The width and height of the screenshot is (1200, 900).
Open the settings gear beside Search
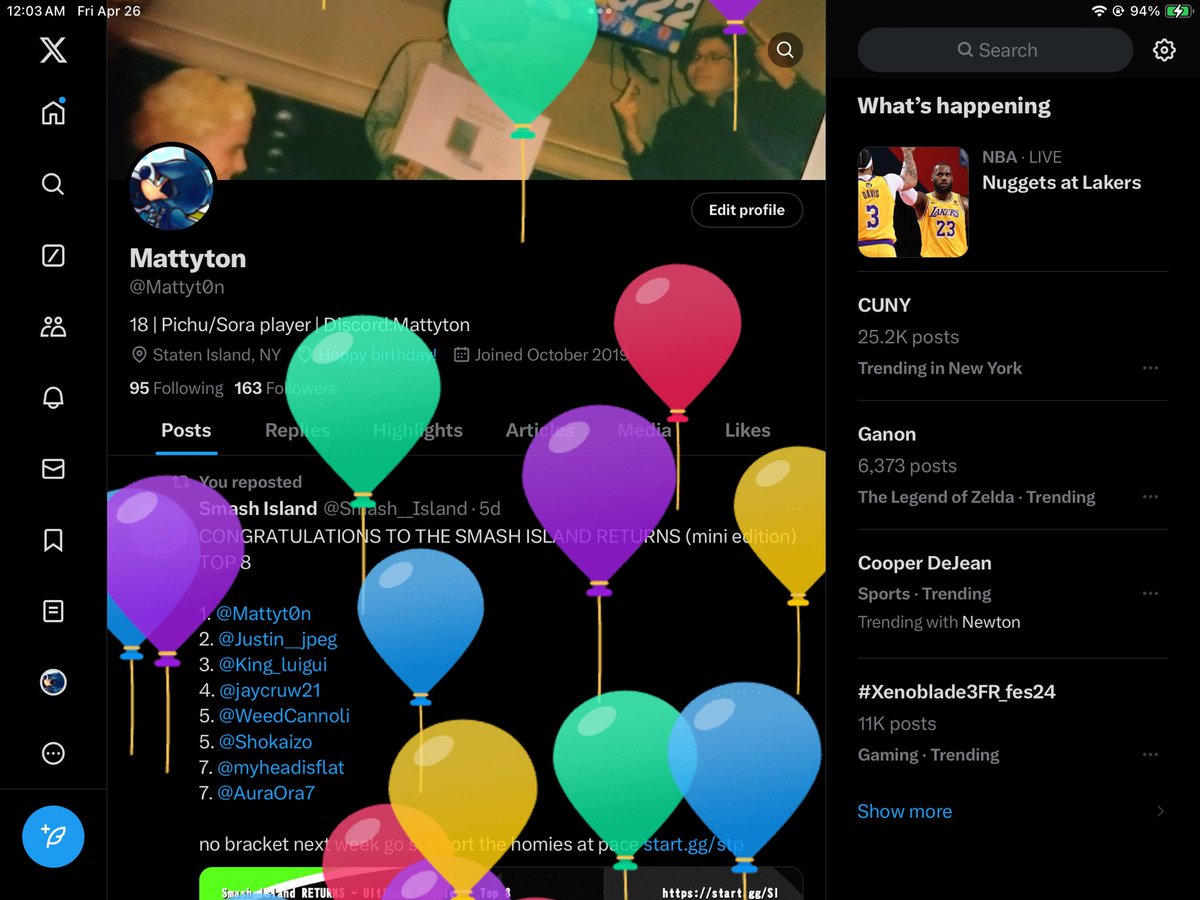[1164, 50]
